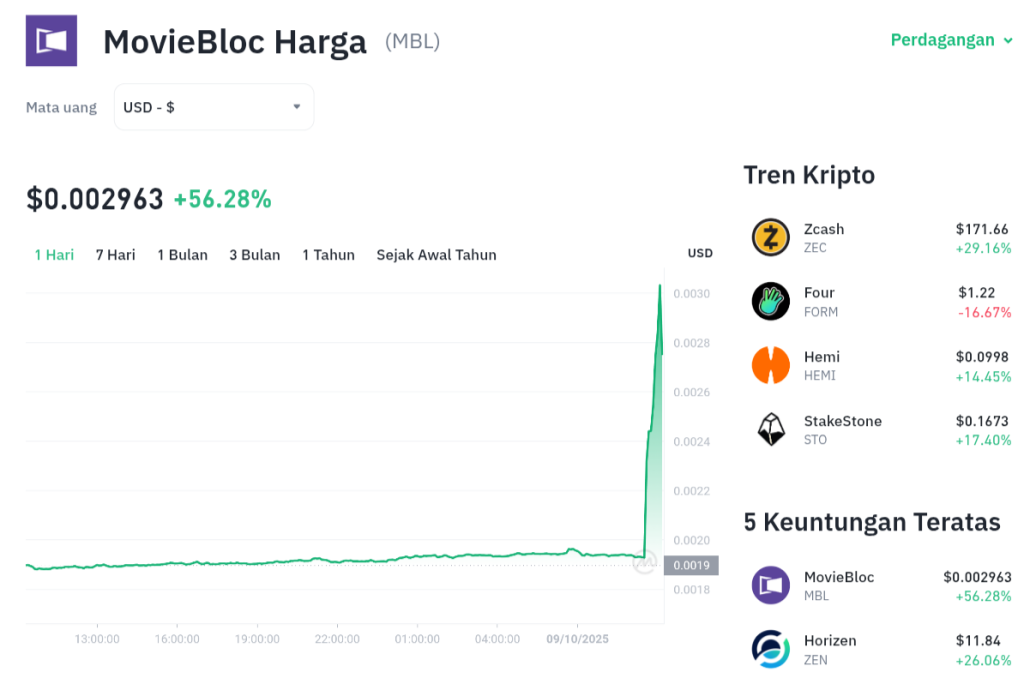Click the StakeStone coin icon
Image resolution: width=1024 pixels, height=684 pixels.
771,429
